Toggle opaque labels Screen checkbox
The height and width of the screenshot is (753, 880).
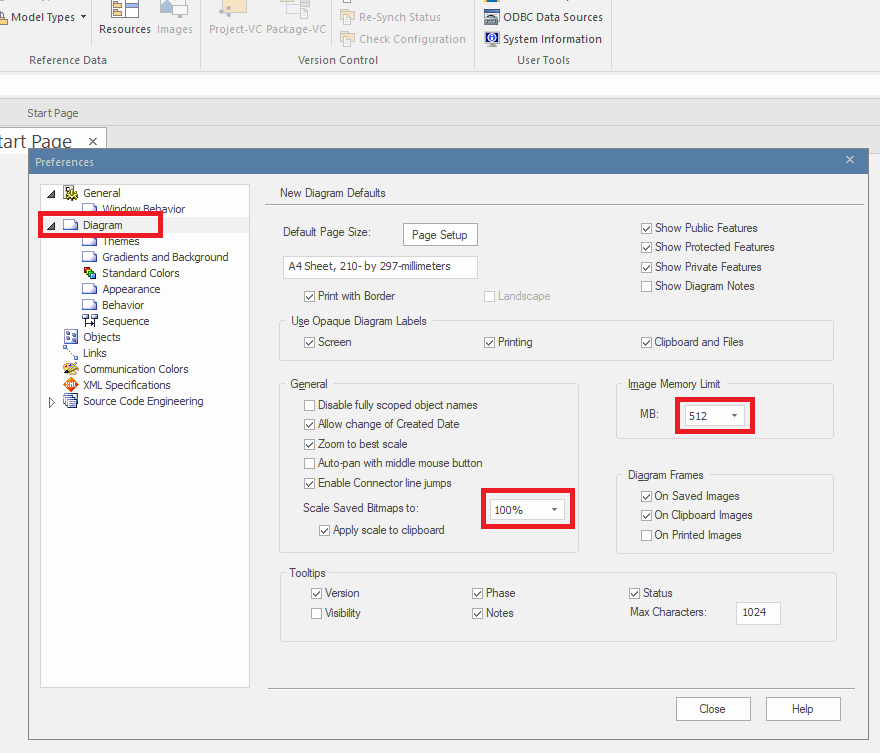click(309, 342)
